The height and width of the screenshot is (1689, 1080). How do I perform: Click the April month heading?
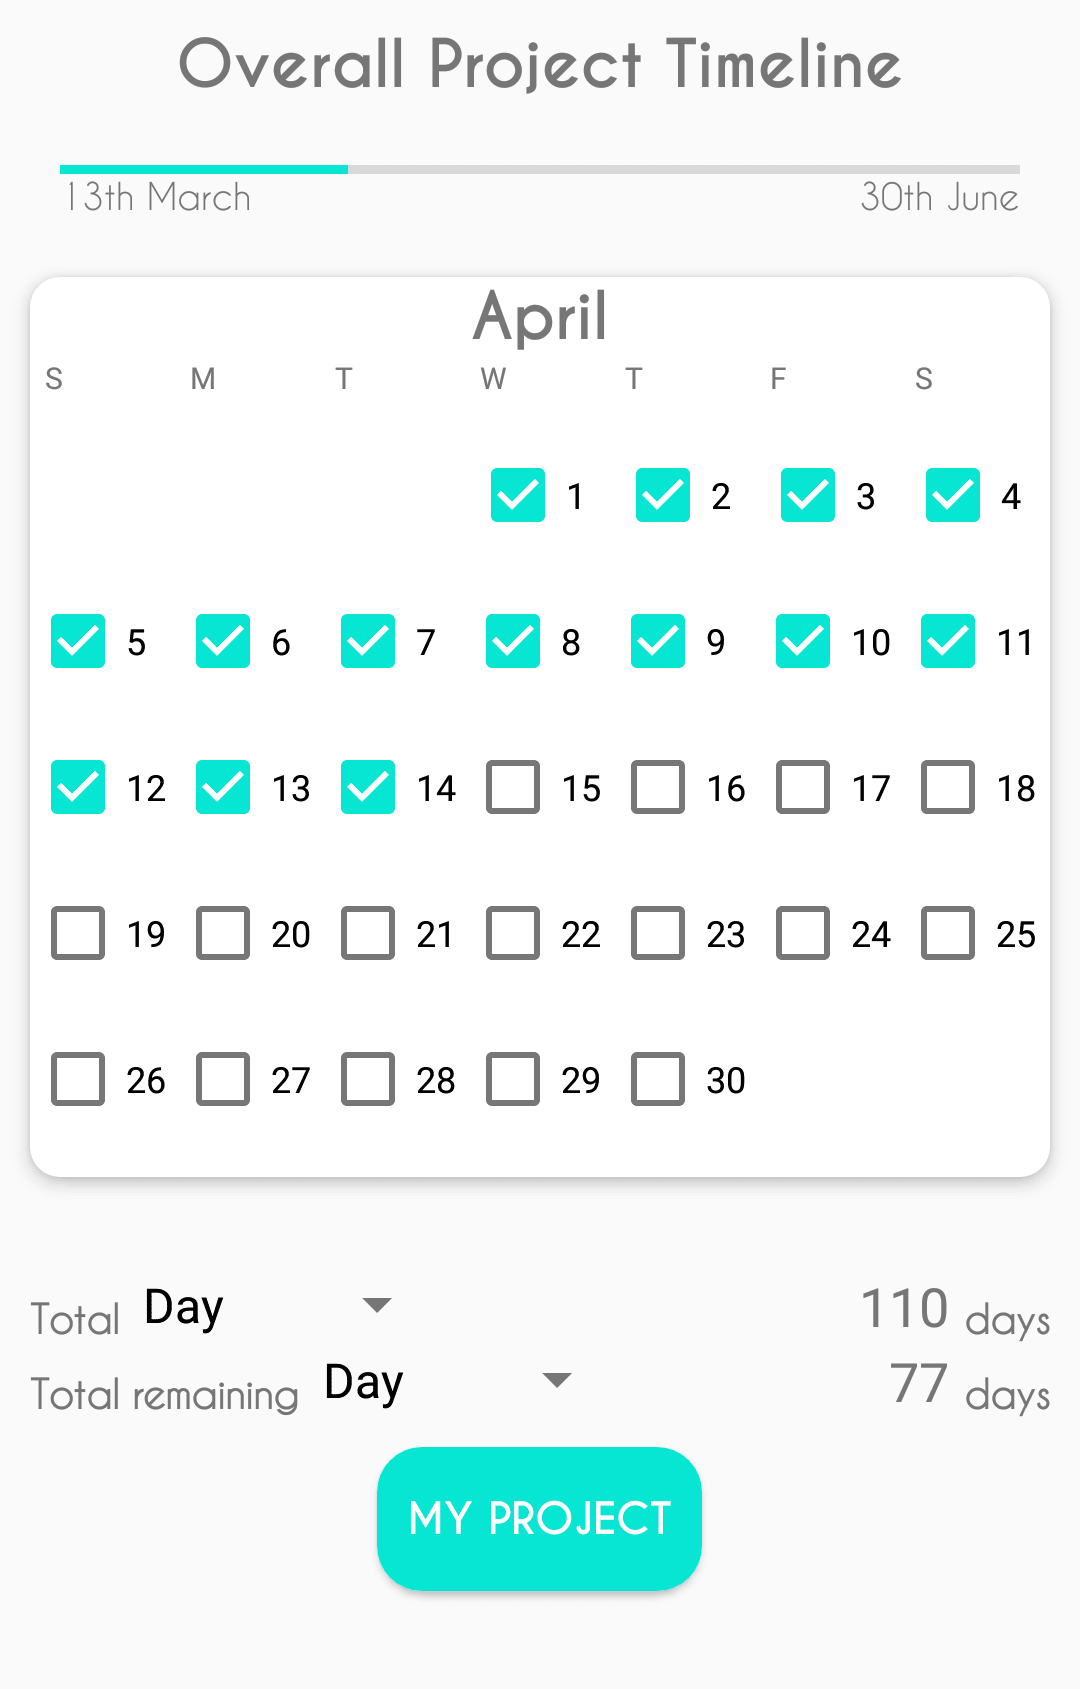coord(540,316)
